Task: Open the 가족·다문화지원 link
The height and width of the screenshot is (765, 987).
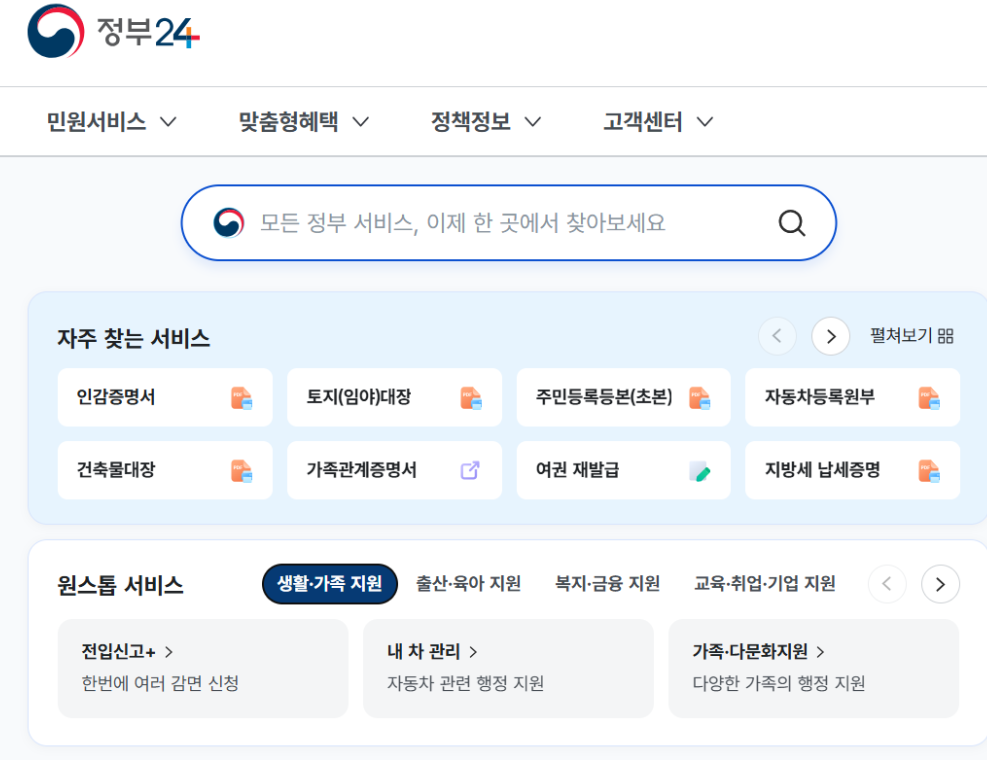Action: 759,652
